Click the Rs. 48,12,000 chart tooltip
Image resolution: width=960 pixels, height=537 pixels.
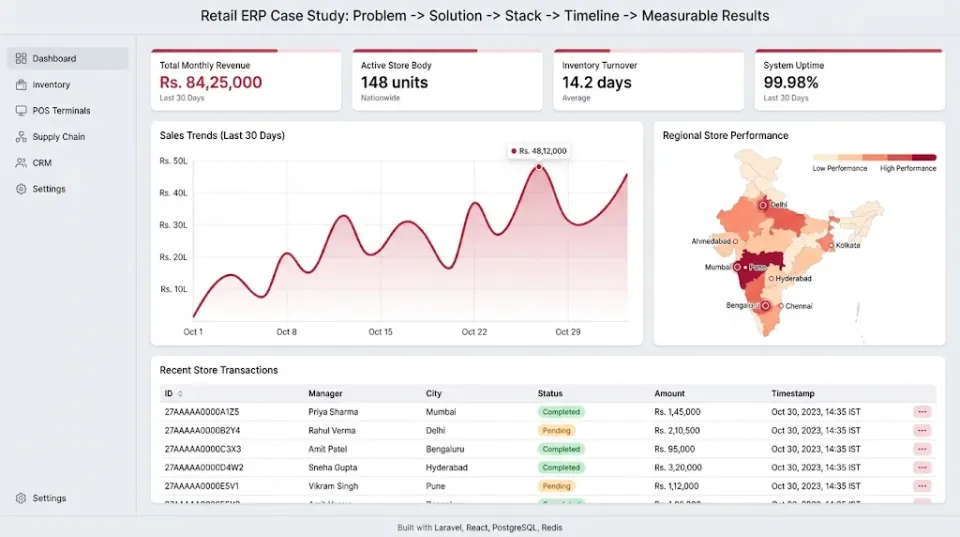539,151
